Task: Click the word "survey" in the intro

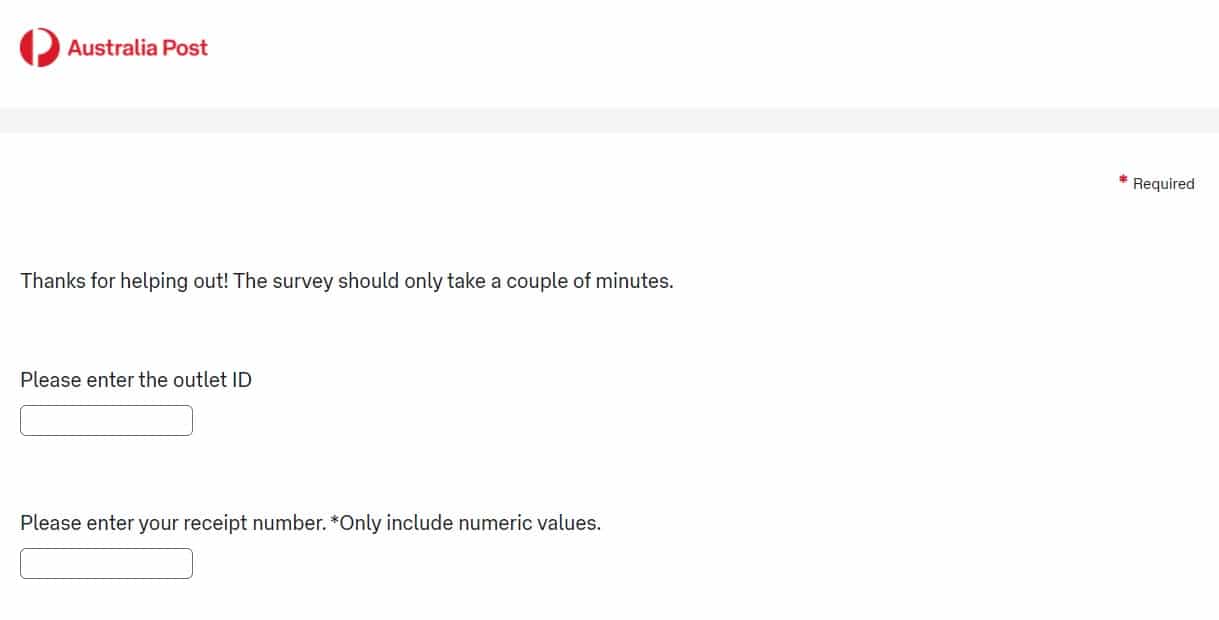Action: click(x=302, y=281)
